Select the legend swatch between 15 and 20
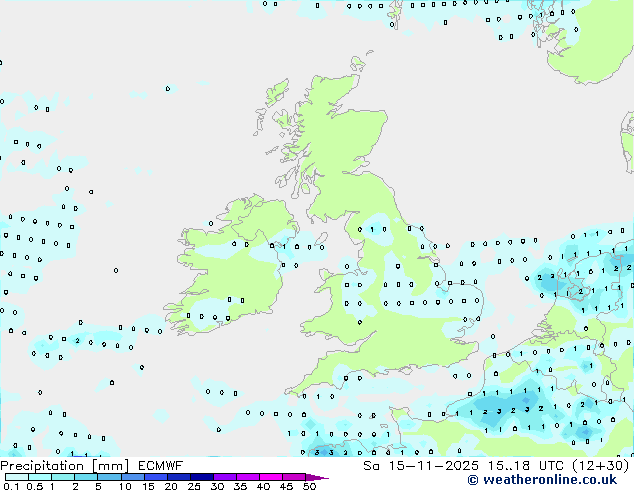634x490 pixels. (156, 477)
